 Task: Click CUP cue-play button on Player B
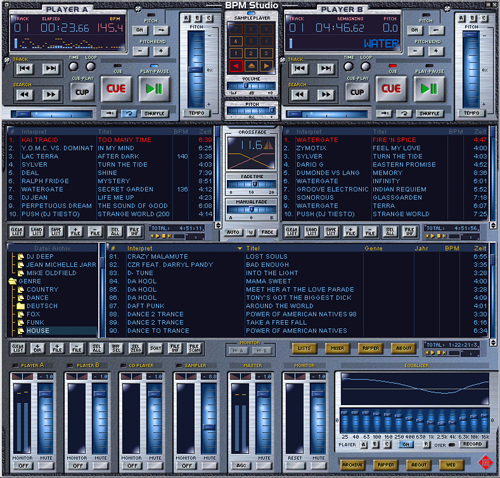coord(357,92)
